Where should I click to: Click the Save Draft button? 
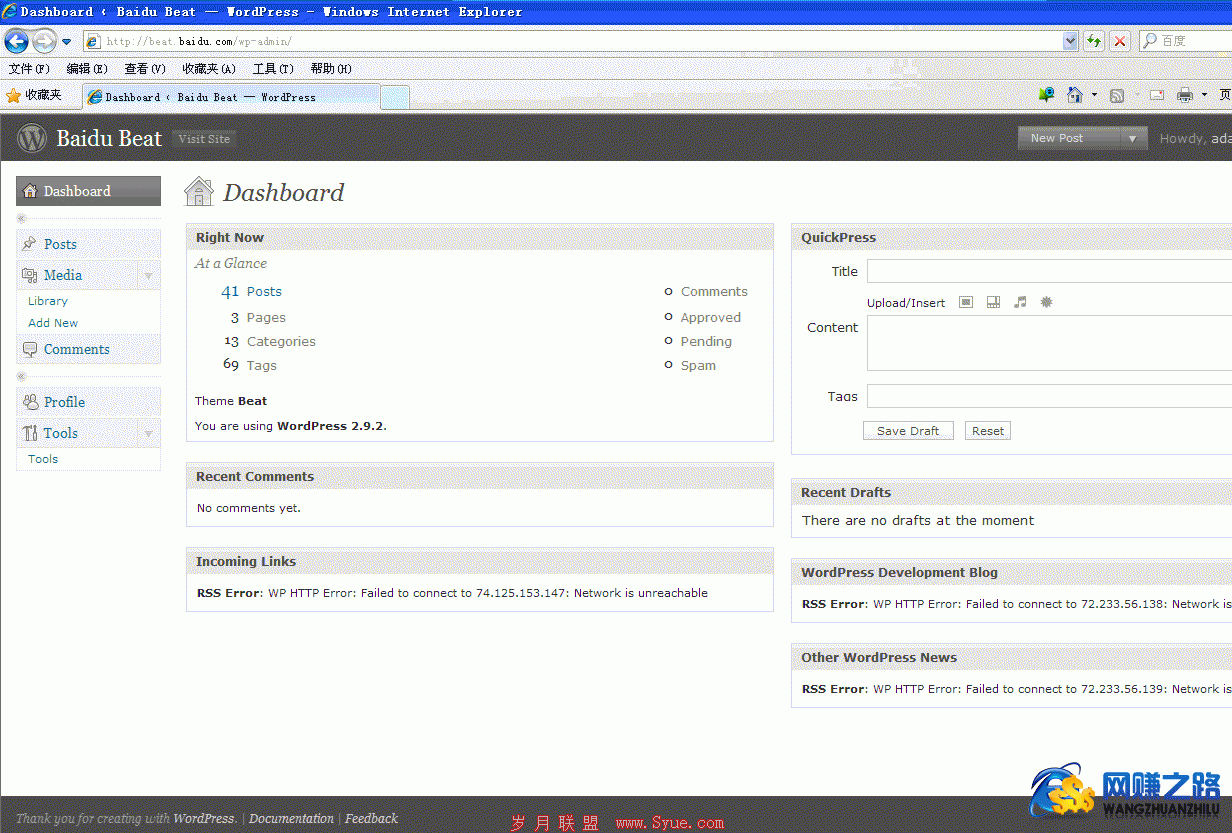908,431
